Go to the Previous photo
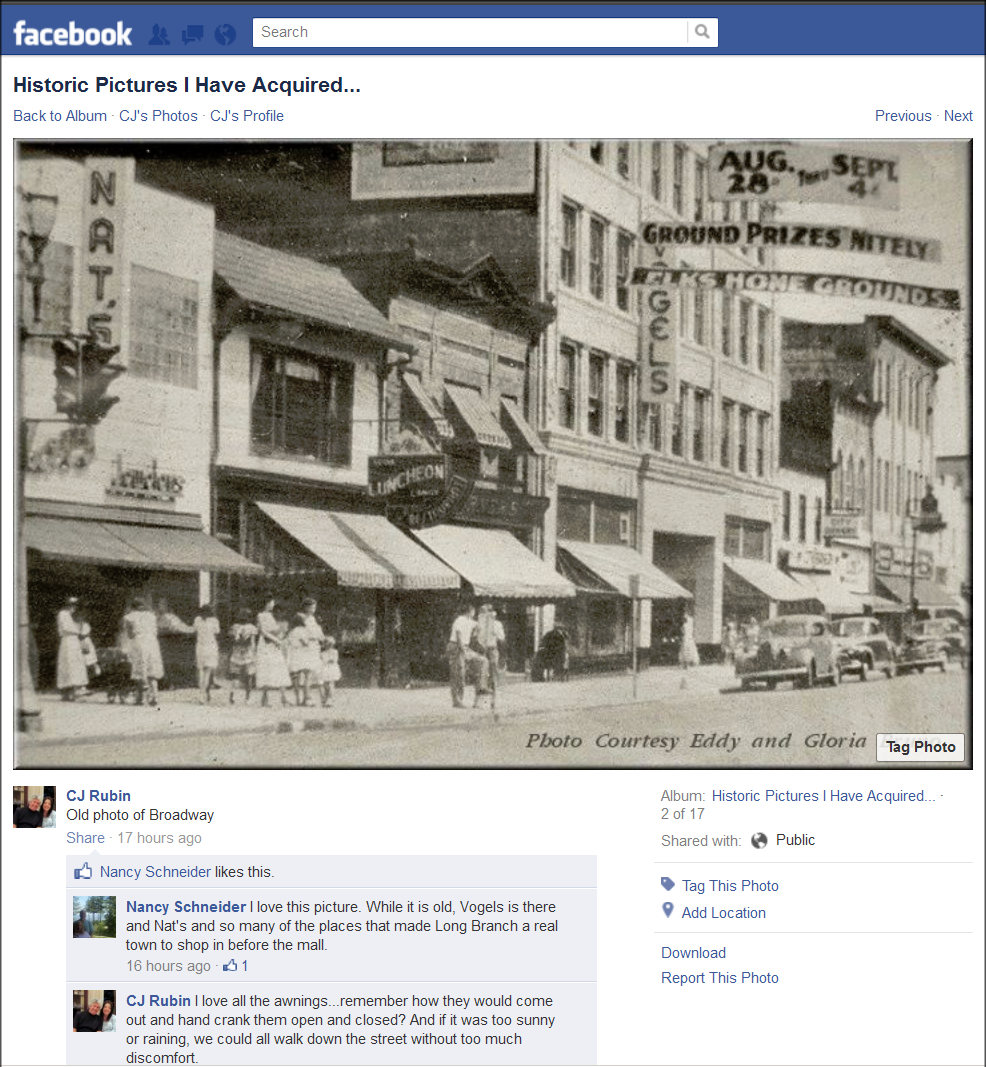 click(x=903, y=116)
